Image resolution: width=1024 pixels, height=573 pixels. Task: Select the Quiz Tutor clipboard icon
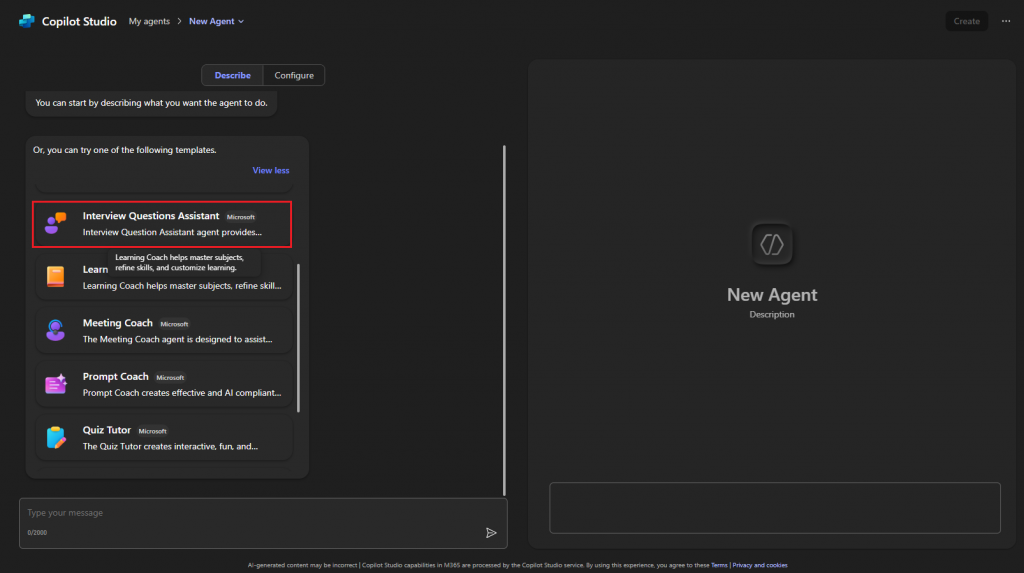click(56, 437)
